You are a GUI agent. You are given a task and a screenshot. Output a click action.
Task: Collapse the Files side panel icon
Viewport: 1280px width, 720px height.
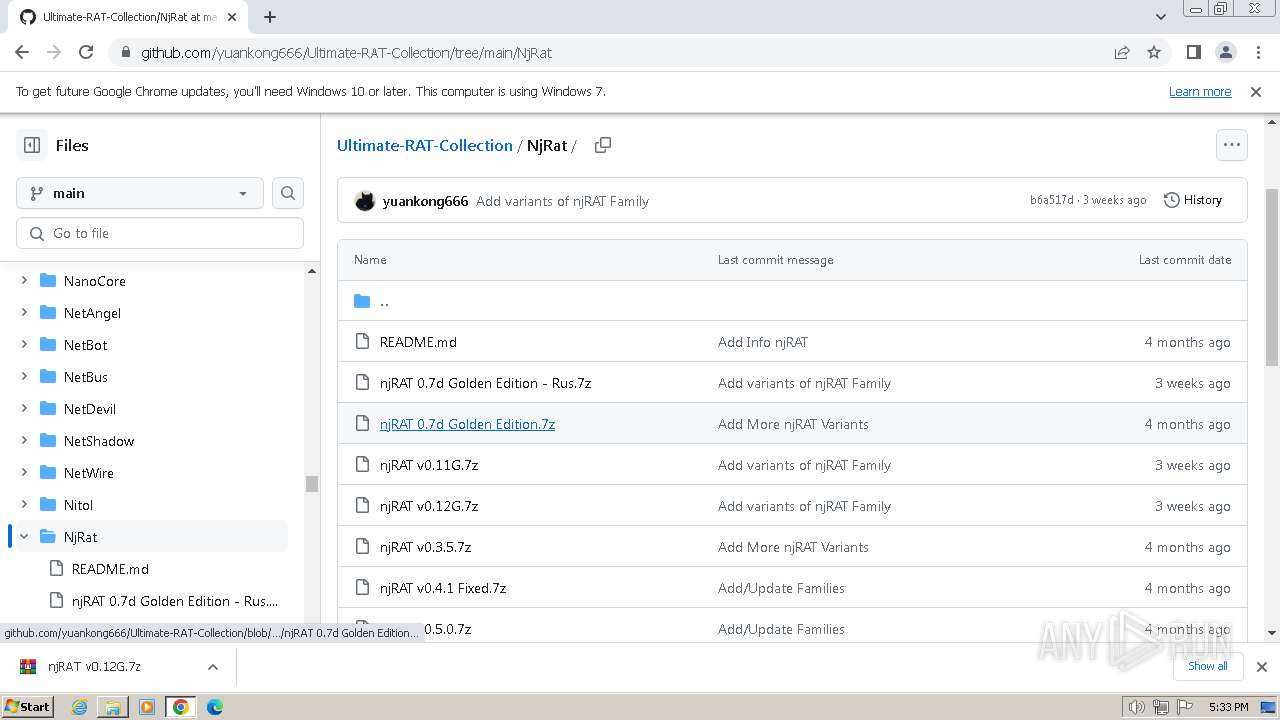(x=32, y=145)
